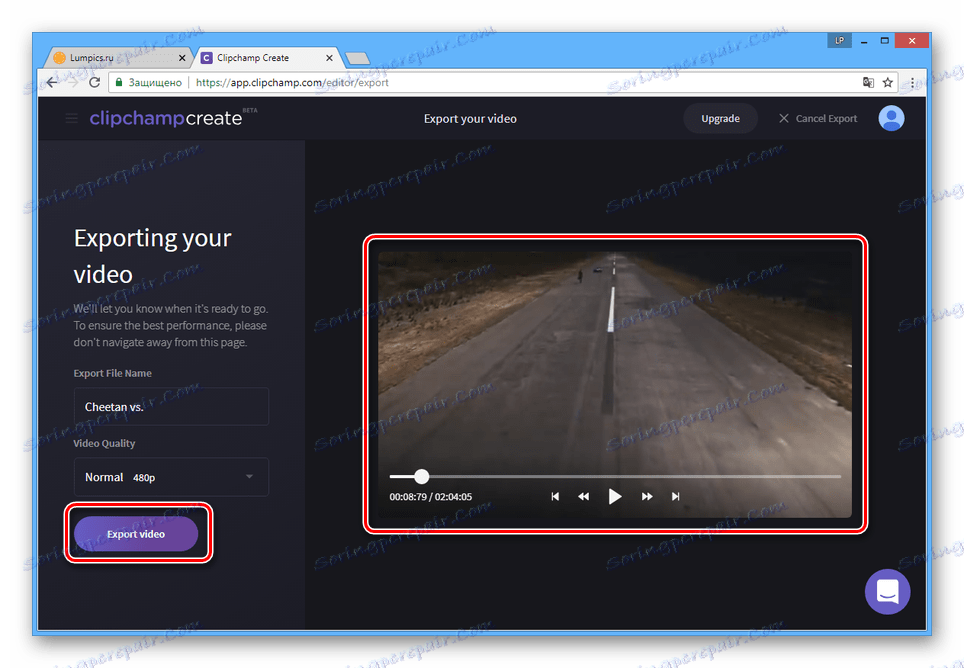Edit the Export File Name field
The height and width of the screenshot is (668, 964).
click(170, 406)
